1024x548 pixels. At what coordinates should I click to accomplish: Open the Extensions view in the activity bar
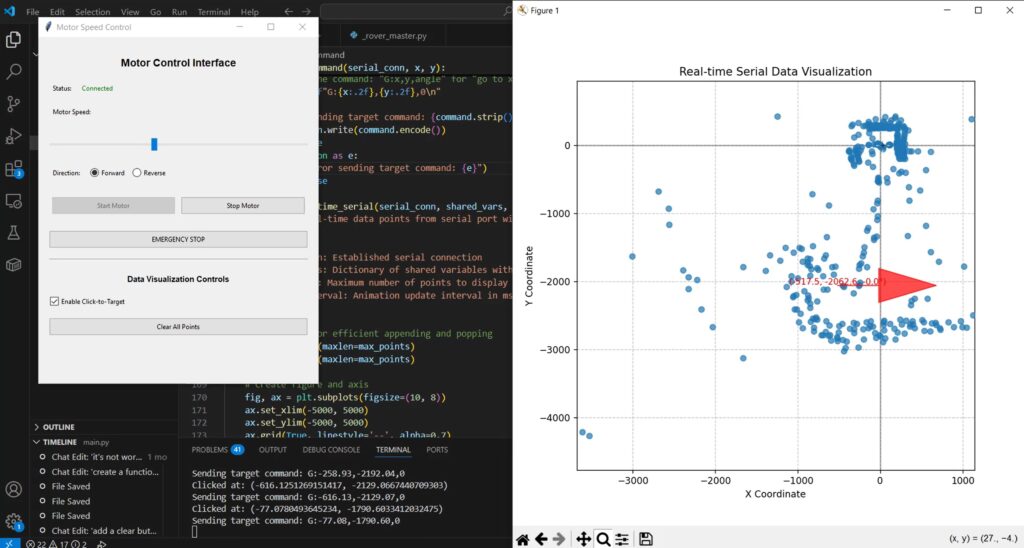click(x=14, y=168)
